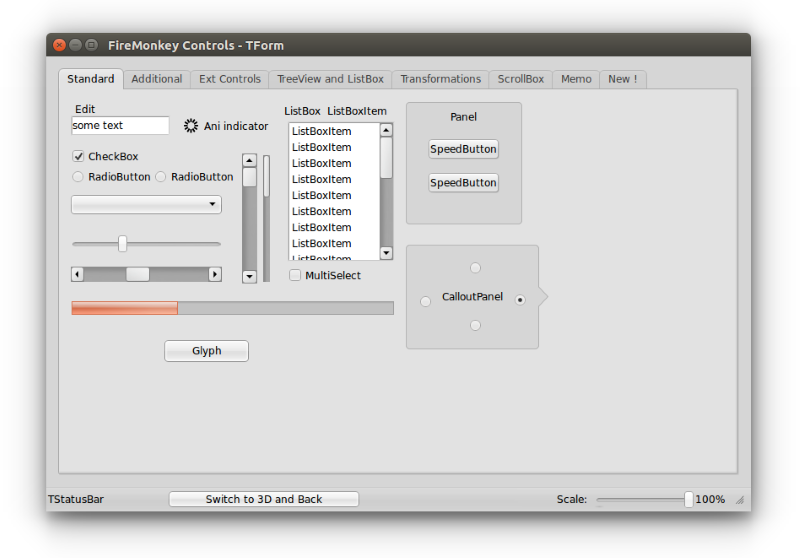This screenshot has width=800, height=558.
Task: Open the Transformations tab
Action: (x=440, y=79)
